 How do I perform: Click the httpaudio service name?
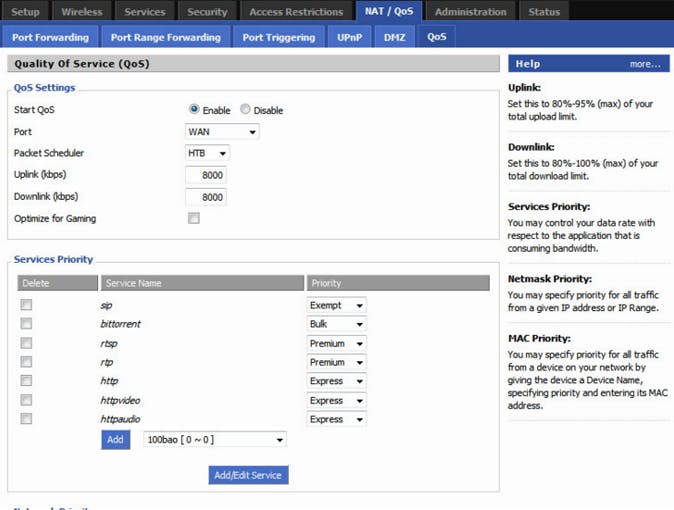pyautogui.click(x=120, y=419)
